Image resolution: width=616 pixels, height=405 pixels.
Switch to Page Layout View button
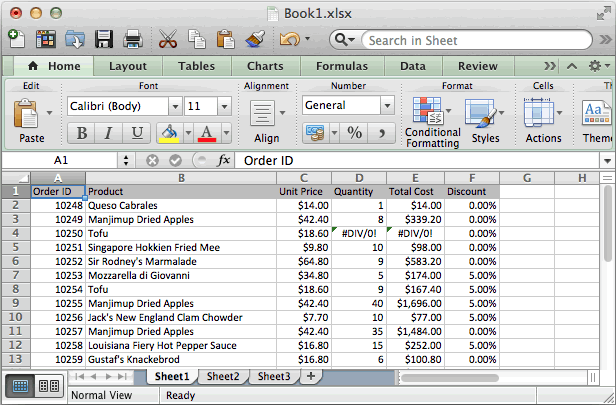[x=49, y=386]
